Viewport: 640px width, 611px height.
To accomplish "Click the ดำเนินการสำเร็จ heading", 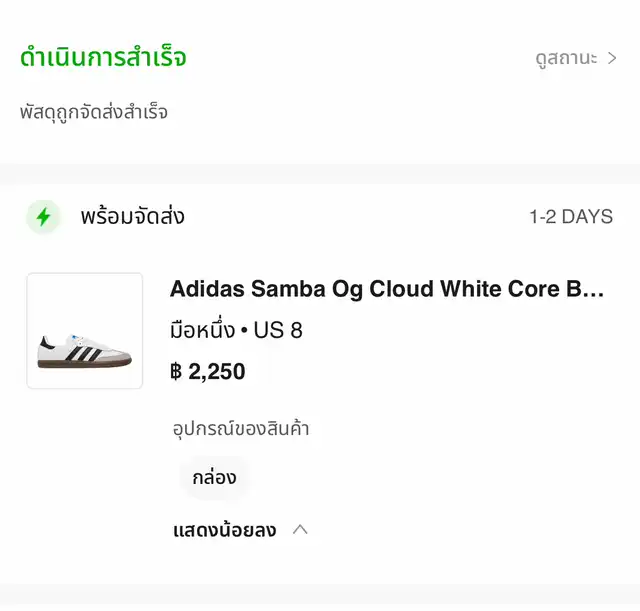I will (x=103, y=57).
